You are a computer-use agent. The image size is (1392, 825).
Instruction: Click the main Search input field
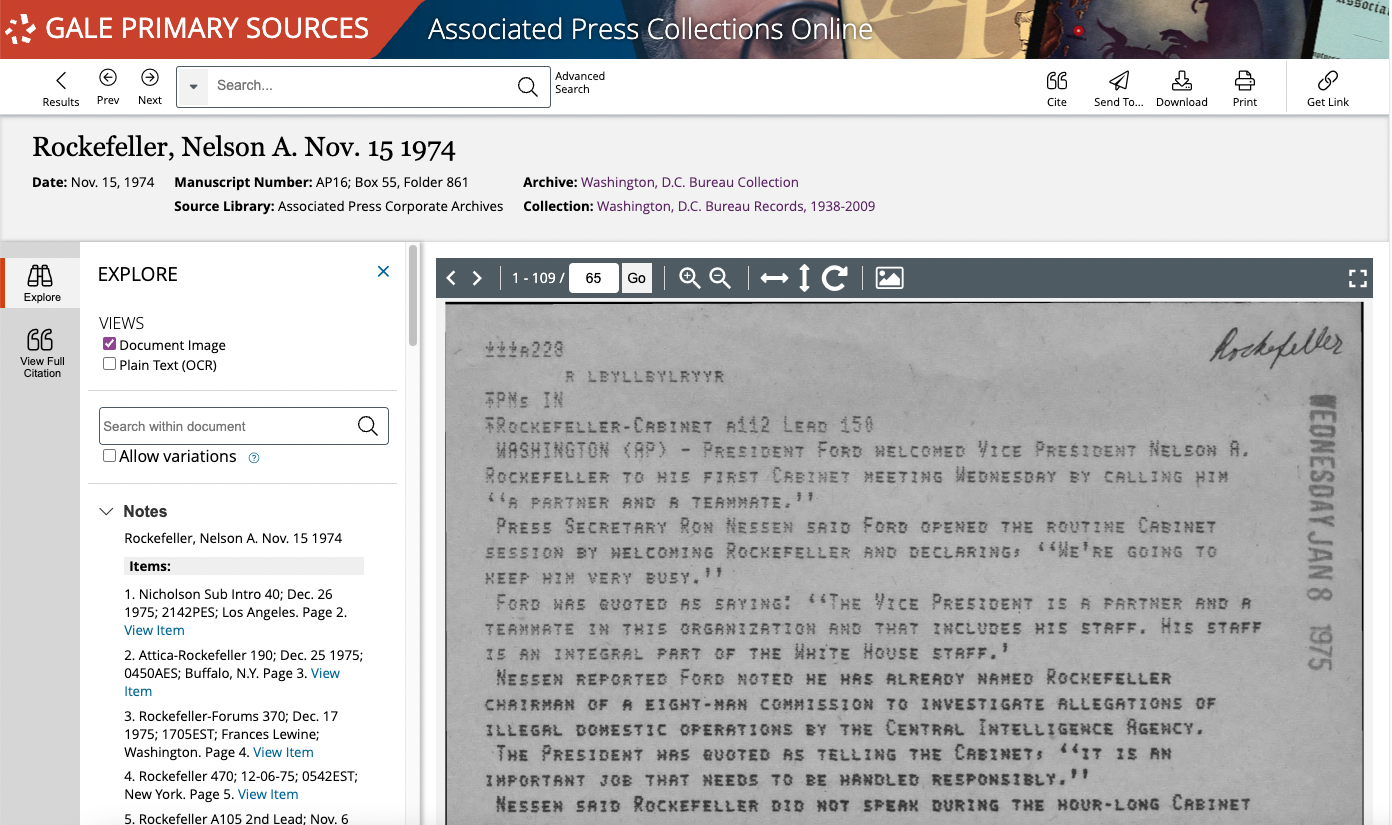click(360, 86)
